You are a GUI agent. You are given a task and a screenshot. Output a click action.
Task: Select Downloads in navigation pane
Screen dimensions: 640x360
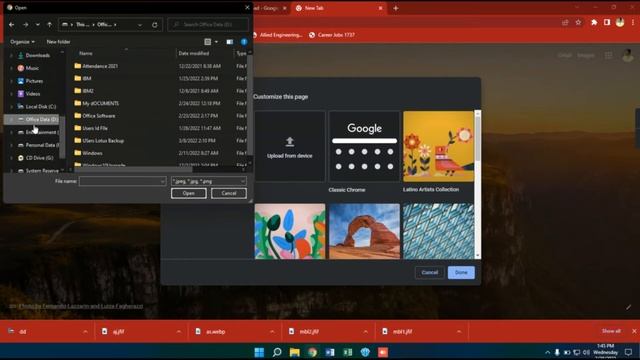click(x=38, y=56)
